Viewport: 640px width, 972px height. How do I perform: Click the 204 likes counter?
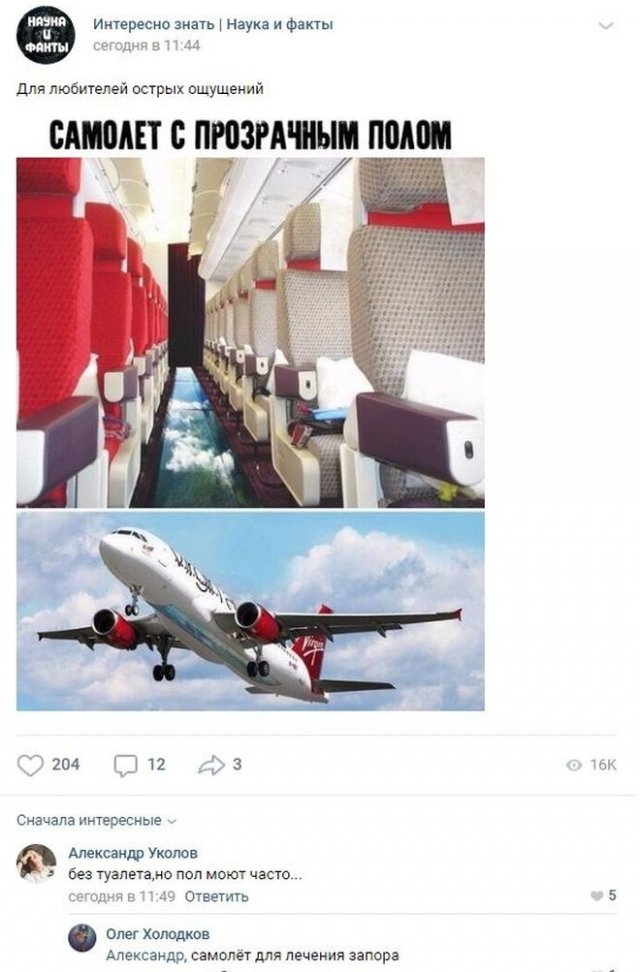[66, 765]
